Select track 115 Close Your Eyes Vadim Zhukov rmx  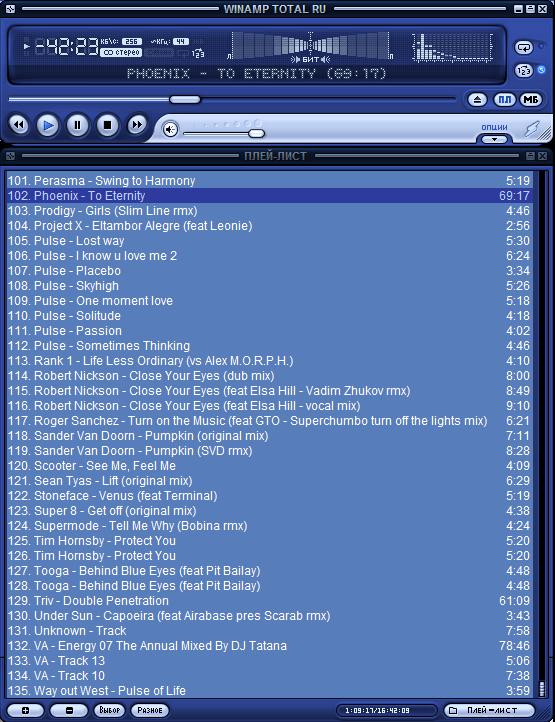[x=269, y=390]
